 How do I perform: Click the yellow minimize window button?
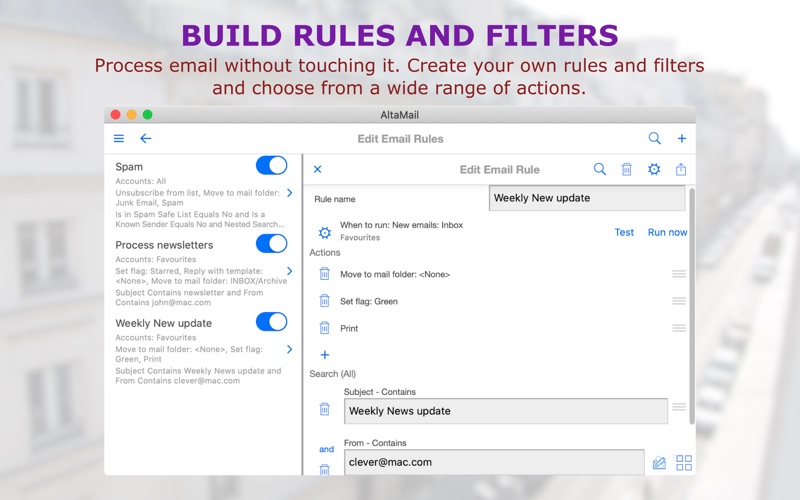tap(131, 114)
